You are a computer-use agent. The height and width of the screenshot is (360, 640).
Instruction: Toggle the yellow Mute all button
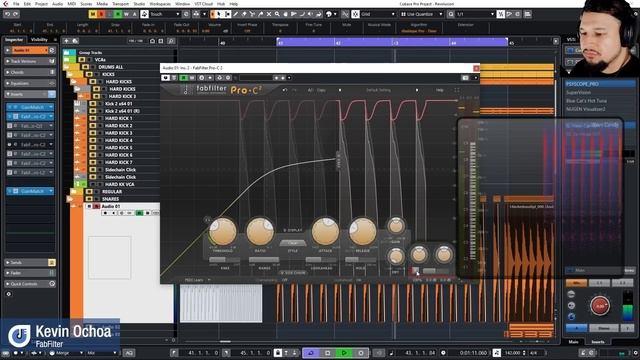pyautogui.click(x=93, y=14)
